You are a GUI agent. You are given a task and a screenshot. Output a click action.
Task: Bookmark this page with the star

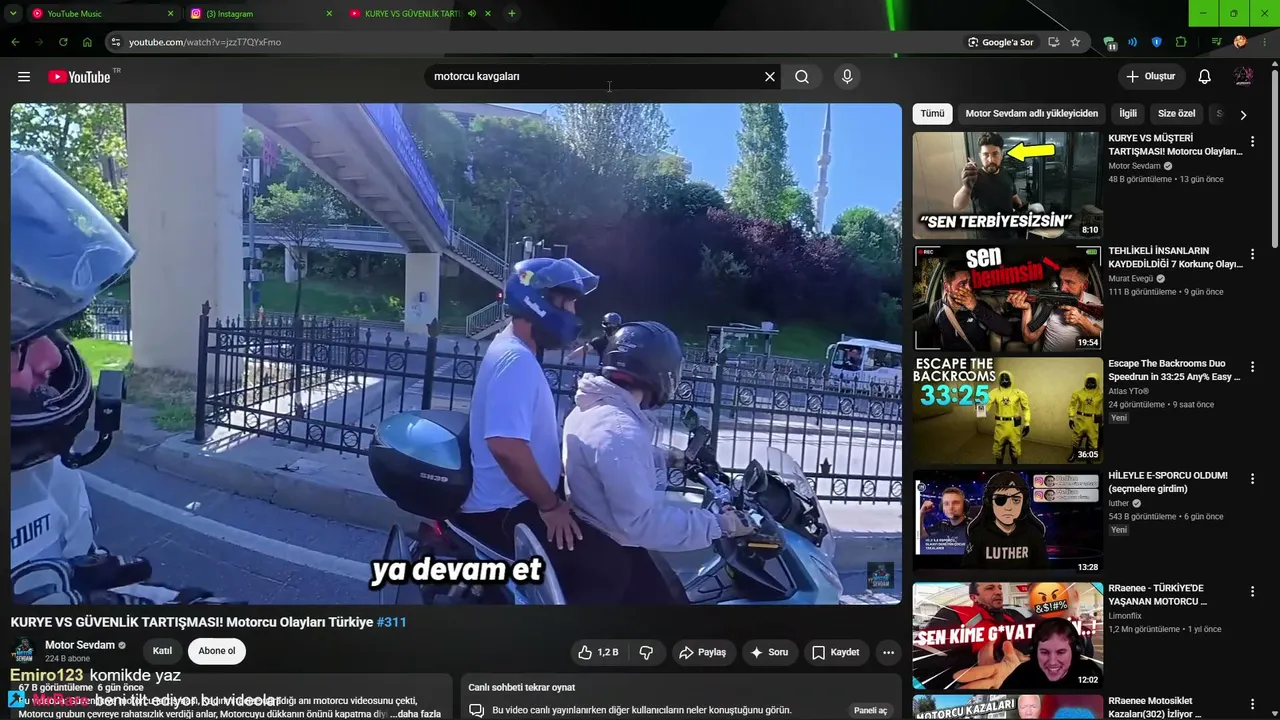pyautogui.click(x=1075, y=42)
